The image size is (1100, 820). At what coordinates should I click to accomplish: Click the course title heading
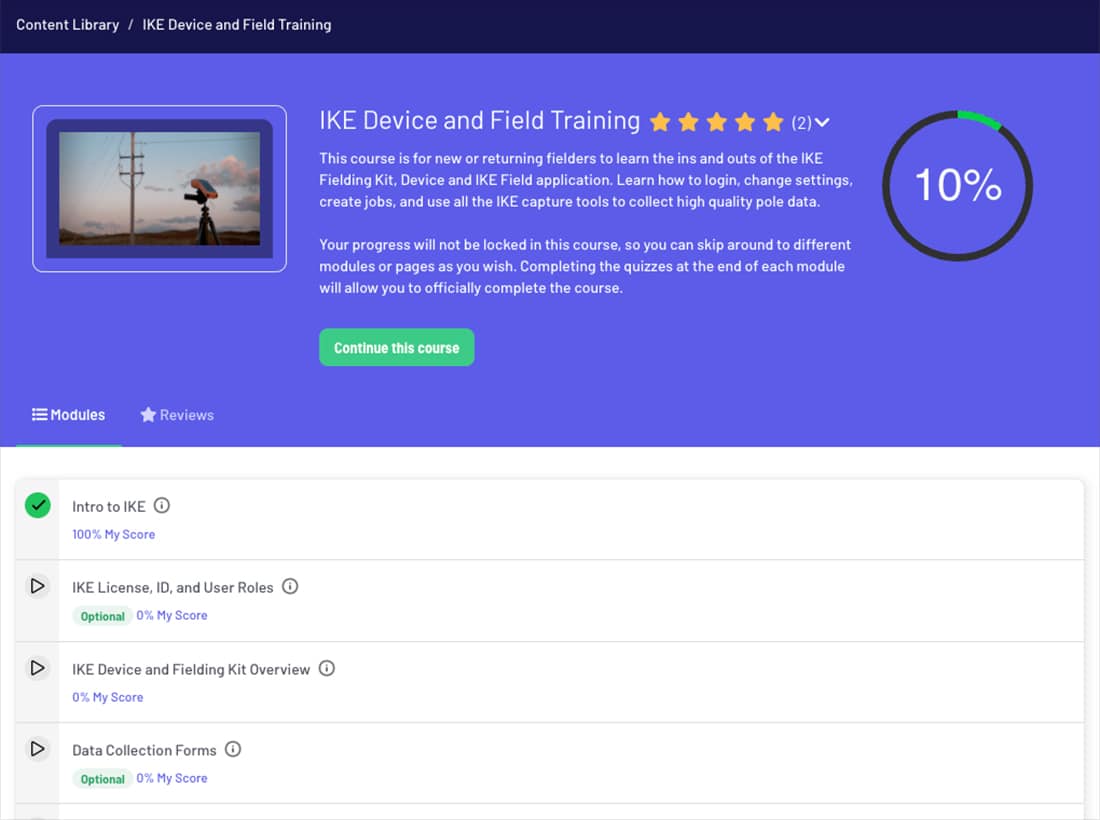480,121
